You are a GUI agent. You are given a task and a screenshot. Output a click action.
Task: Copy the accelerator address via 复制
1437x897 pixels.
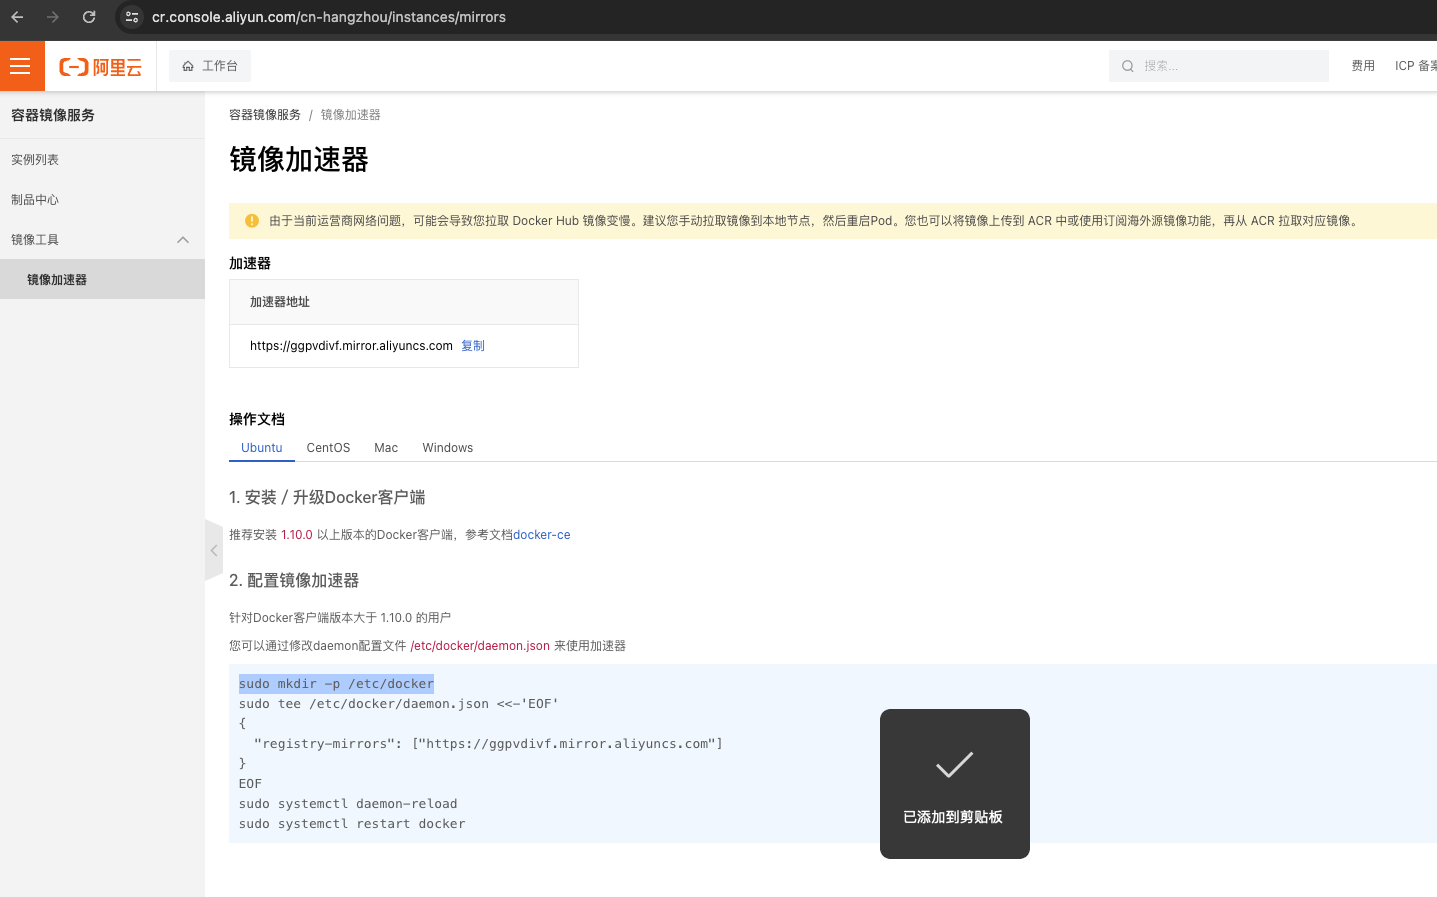[473, 346]
